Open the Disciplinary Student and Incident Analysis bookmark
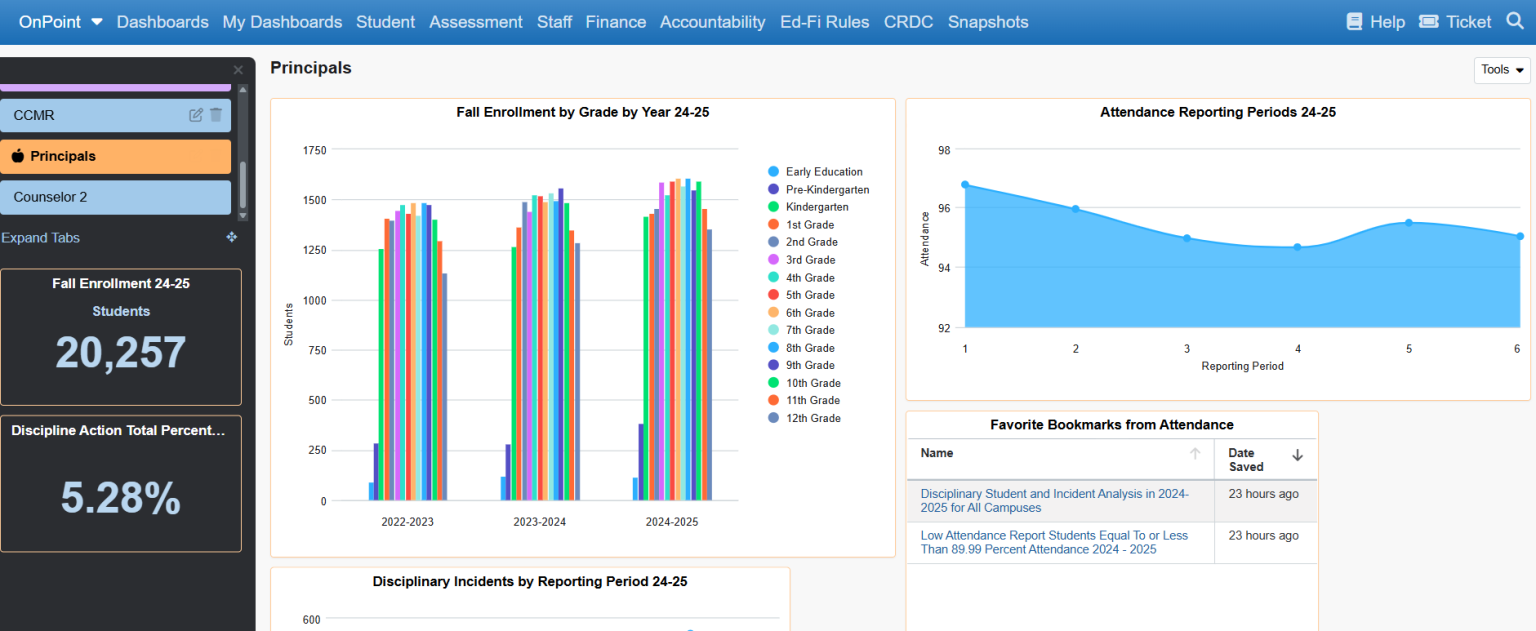The image size is (1536, 631). click(x=1054, y=500)
